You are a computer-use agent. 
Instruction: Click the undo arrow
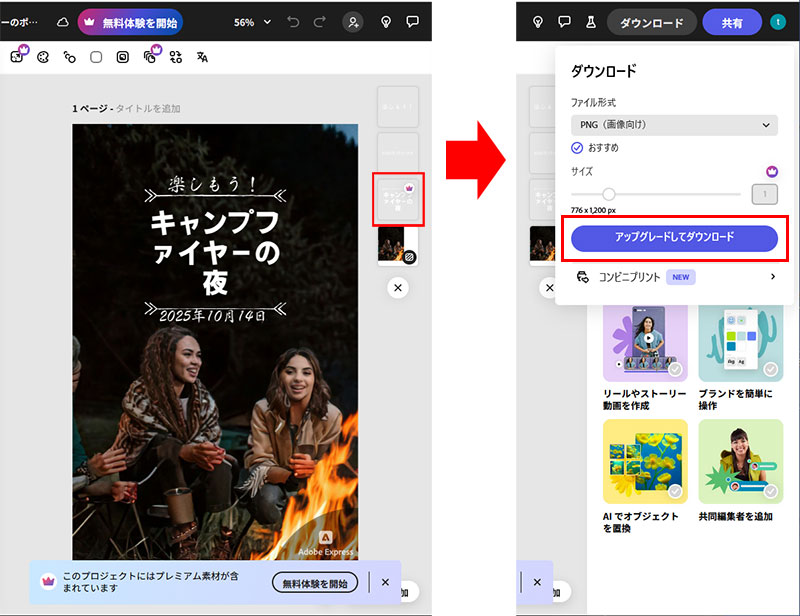[x=293, y=21]
